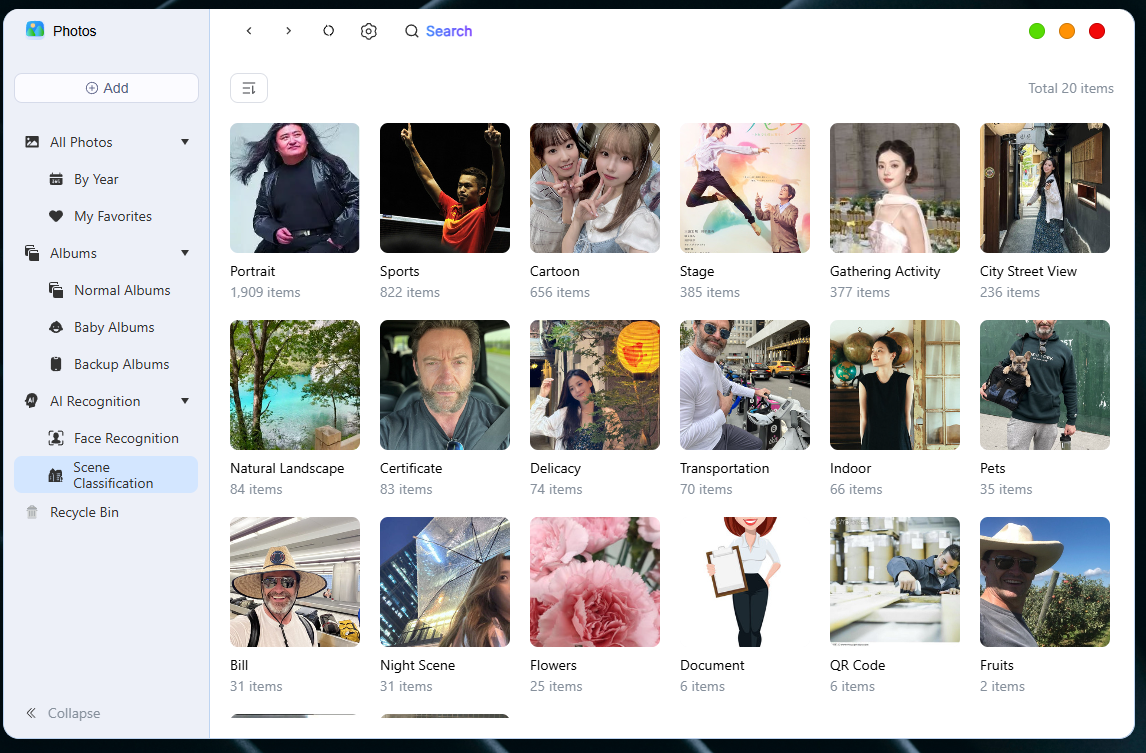Collapse the All Photos section arrow
The width and height of the screenshot is (1146, 753).
coord(185,142)
